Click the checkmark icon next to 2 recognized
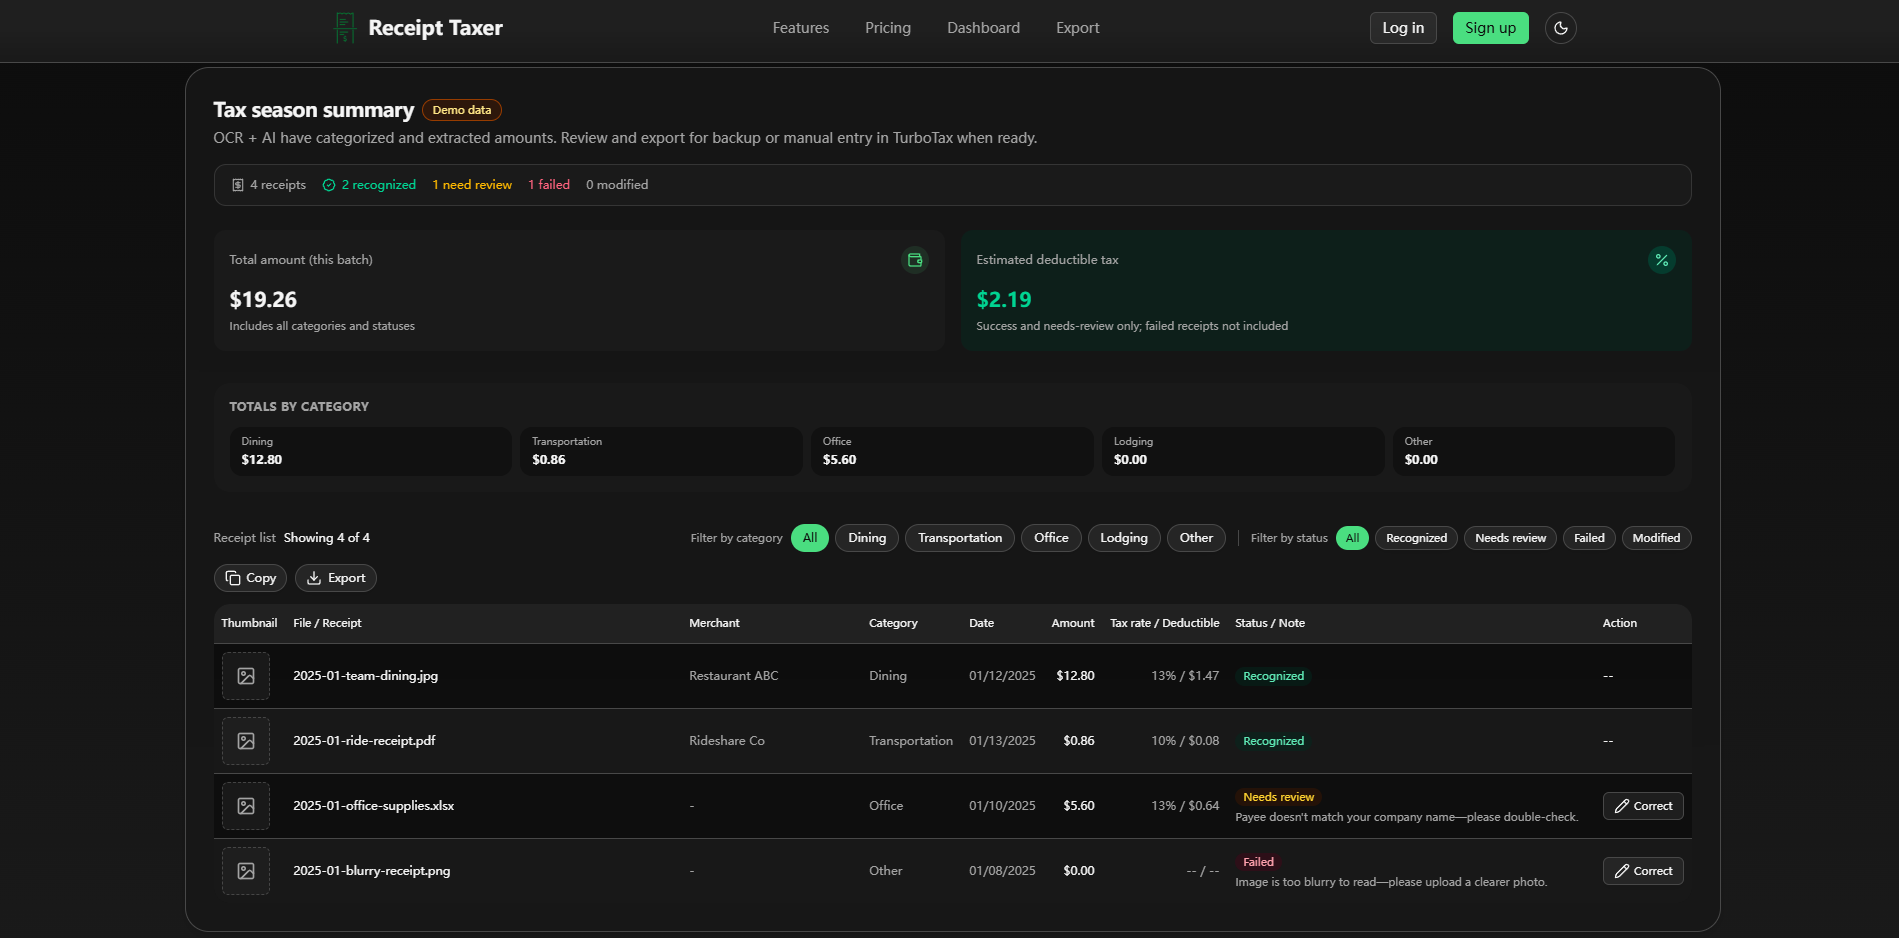The width and height of the screenshot is (1899, 938). tap(329, 184)
